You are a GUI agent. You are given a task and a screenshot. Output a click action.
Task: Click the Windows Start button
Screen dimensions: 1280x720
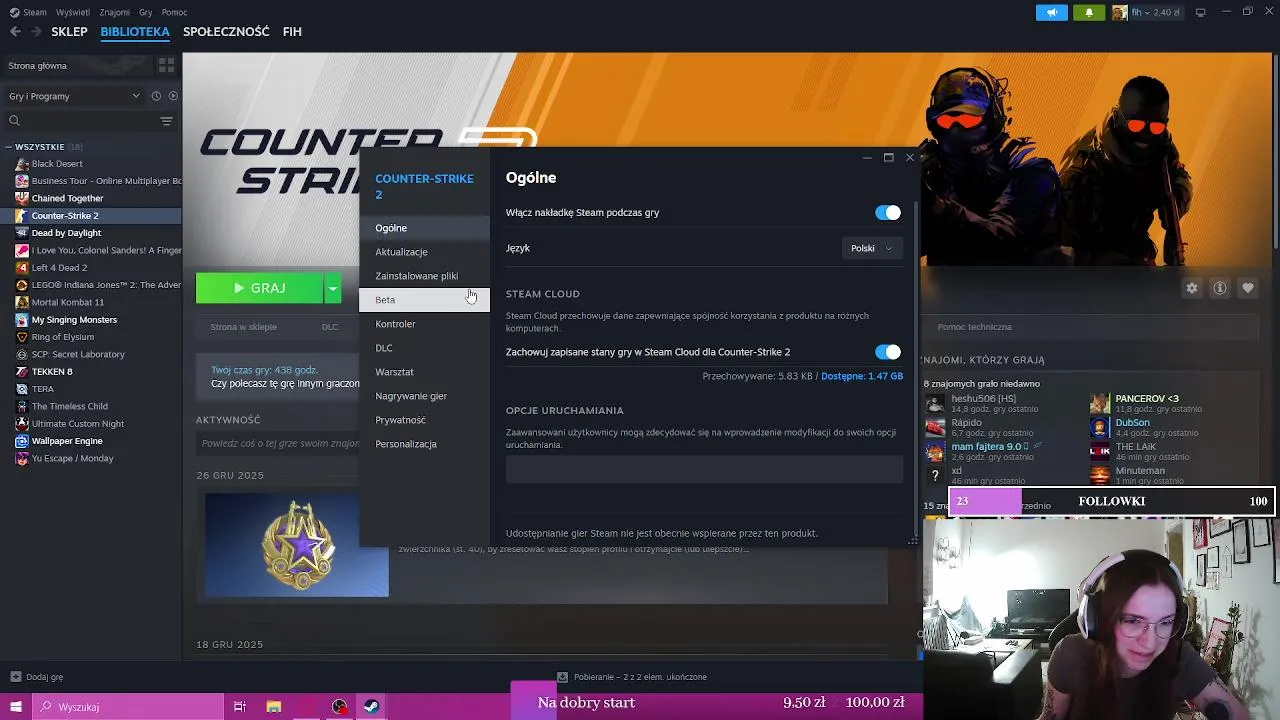coord(15,707)
